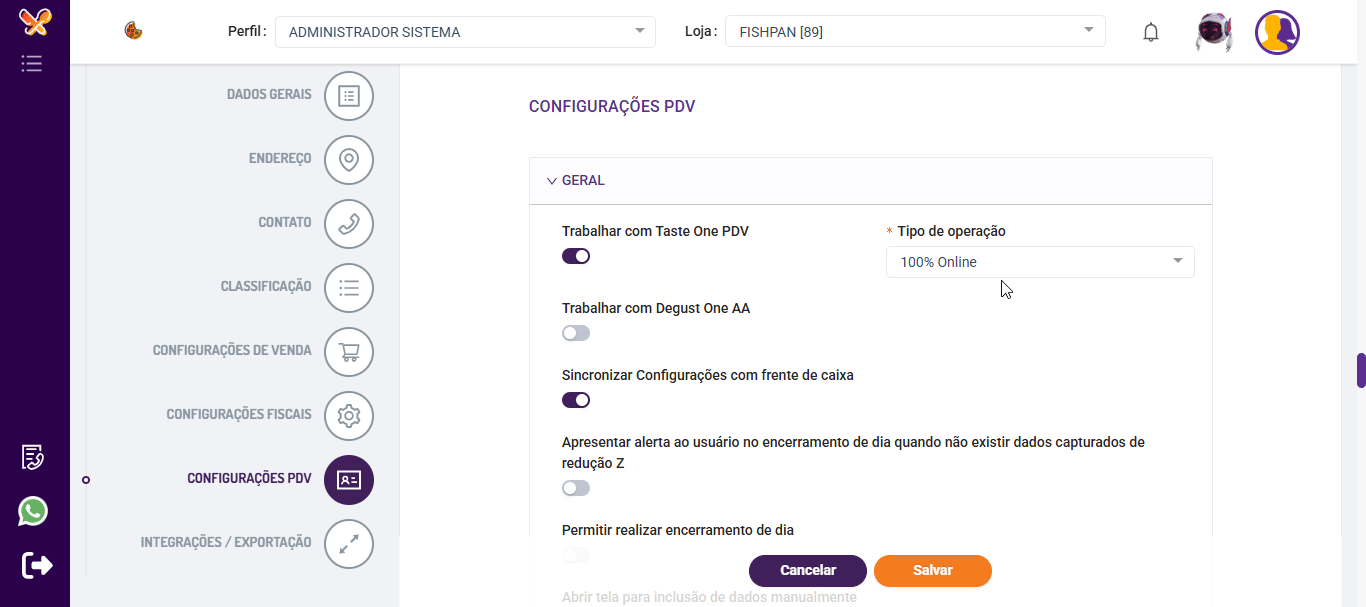Open the WhatsApp support icon
The image size is (1366, 607).
pos(33,512)
